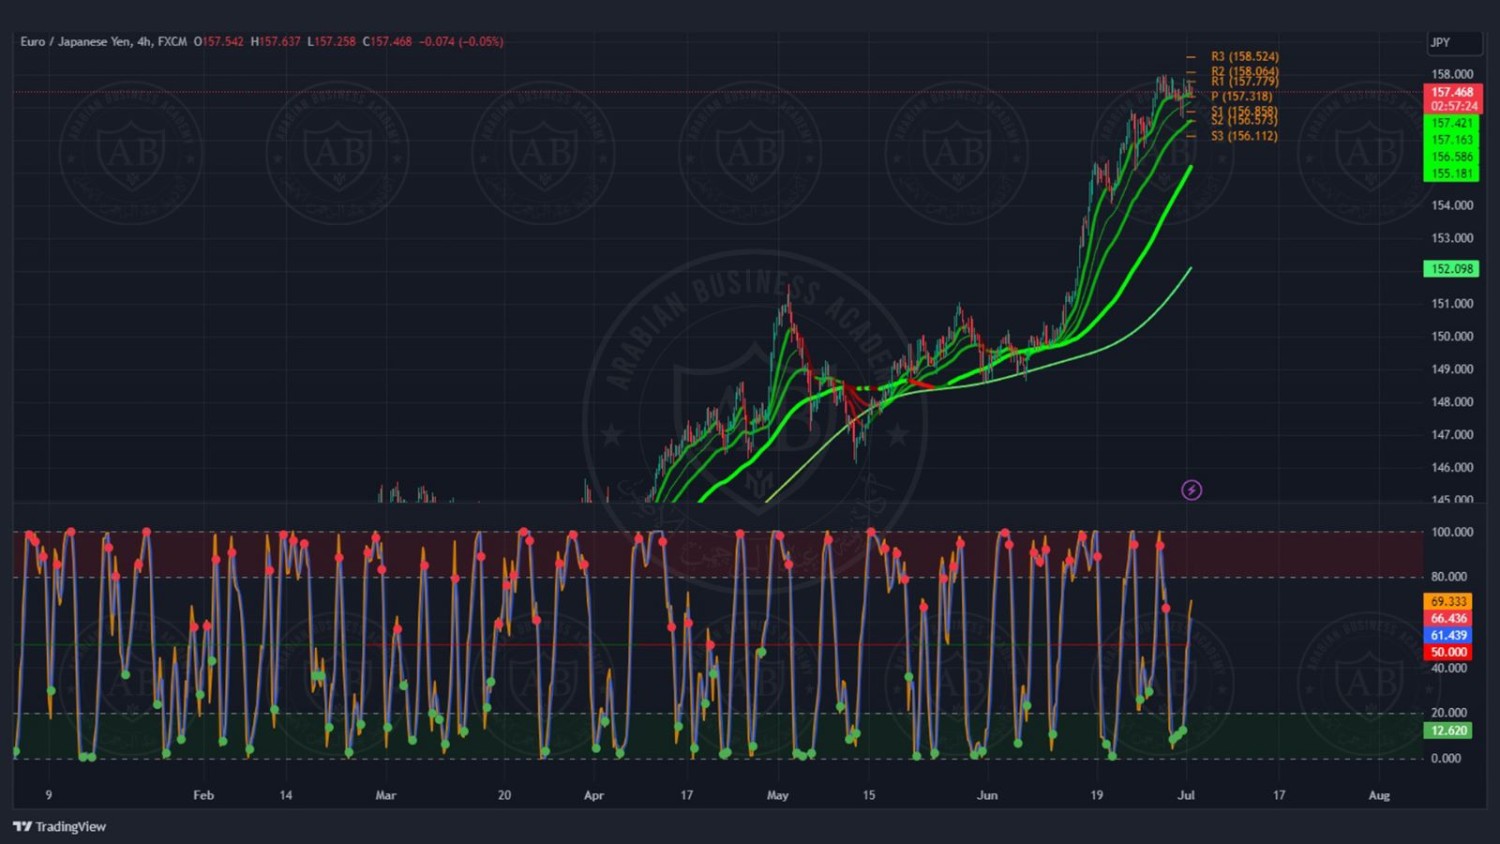Select the P (157.318) pivot label
1500x844 pixels.
[1241, 97]
